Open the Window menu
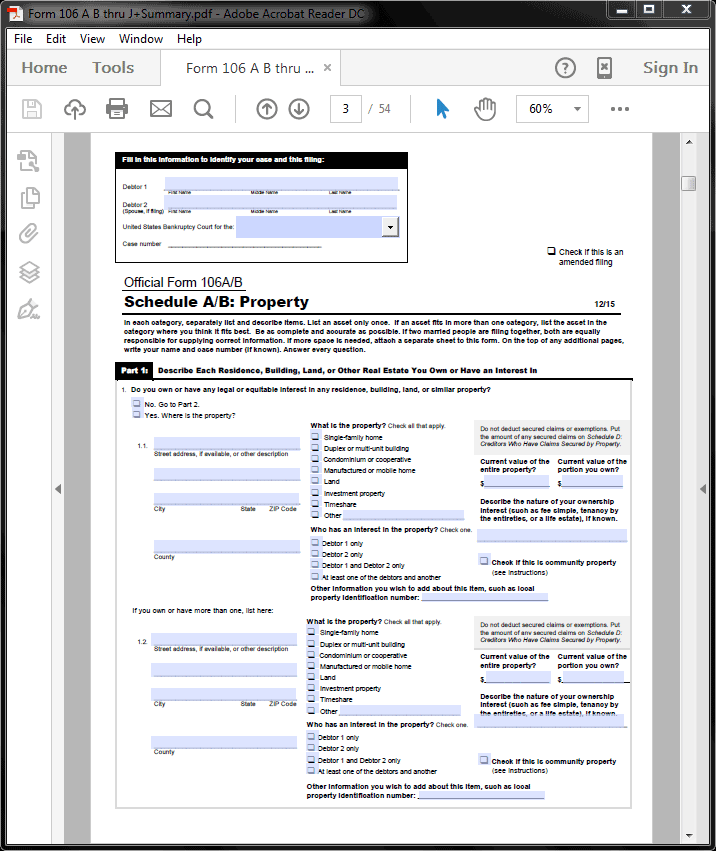Viewport: 716px width, 851px height. pos(141,39)
